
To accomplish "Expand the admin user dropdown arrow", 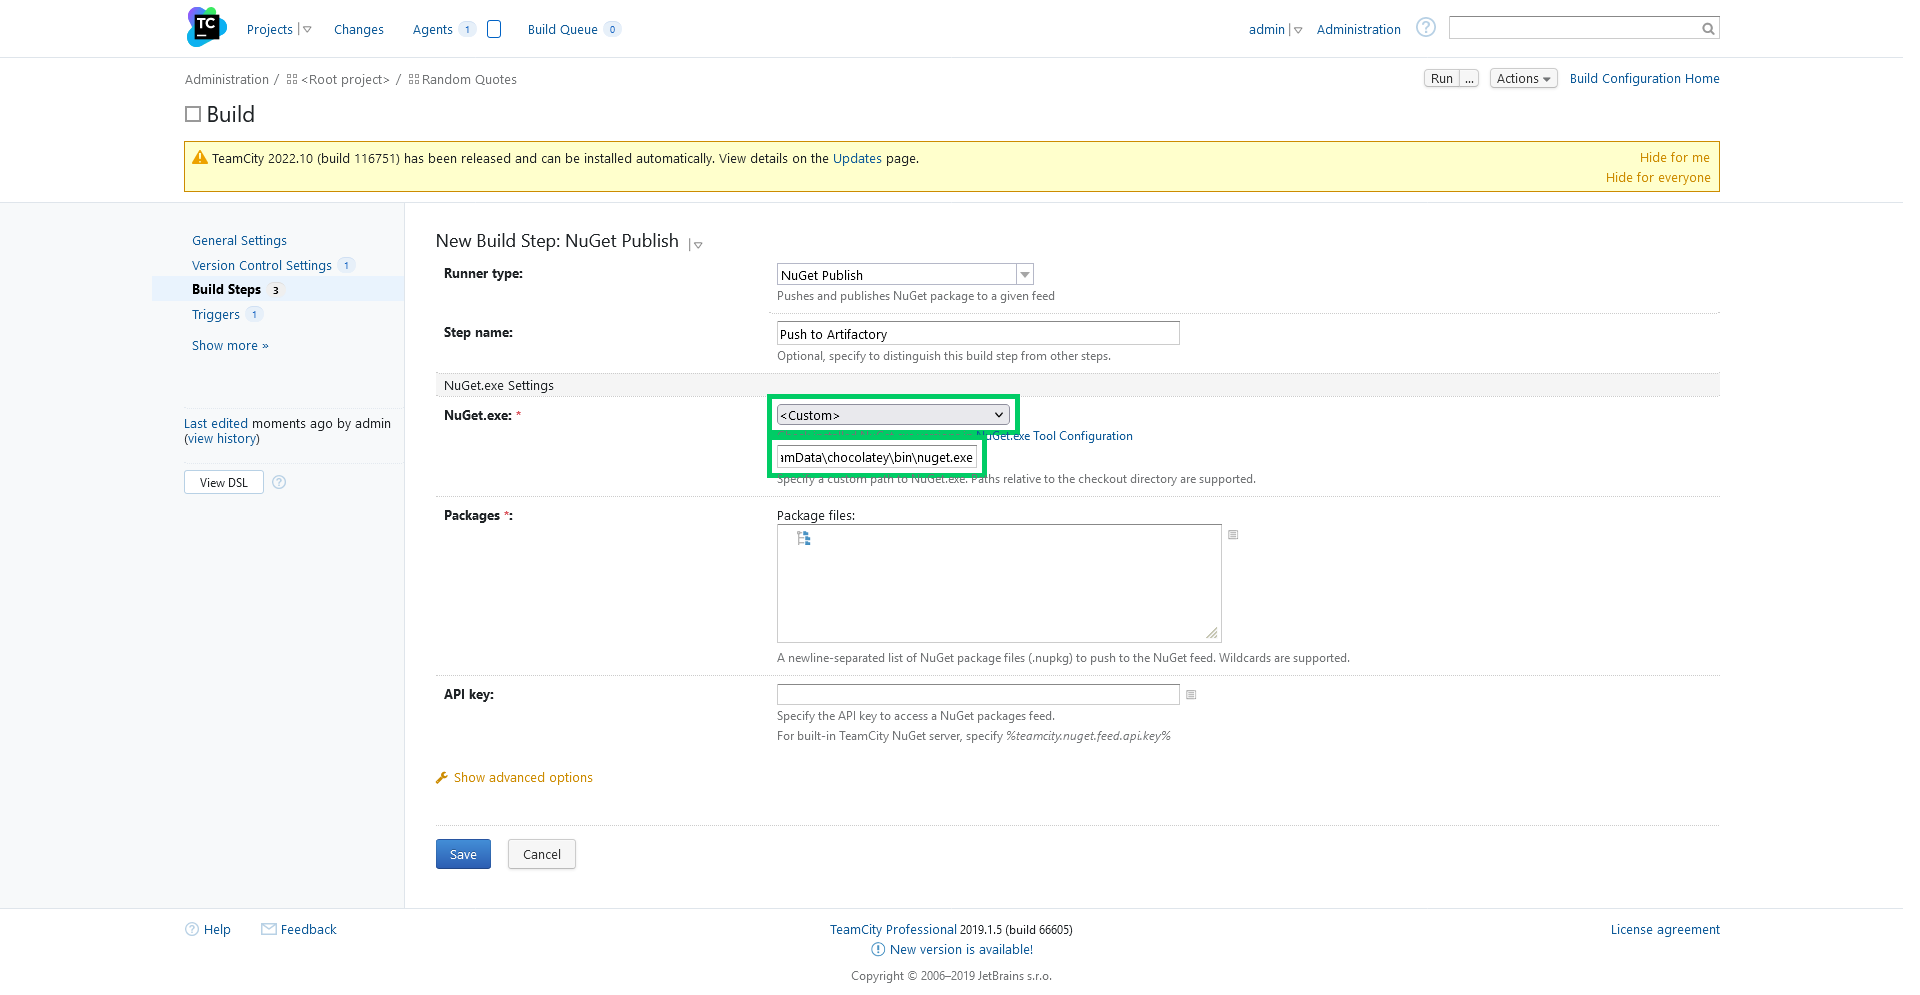I will (x=1298, y=30).
